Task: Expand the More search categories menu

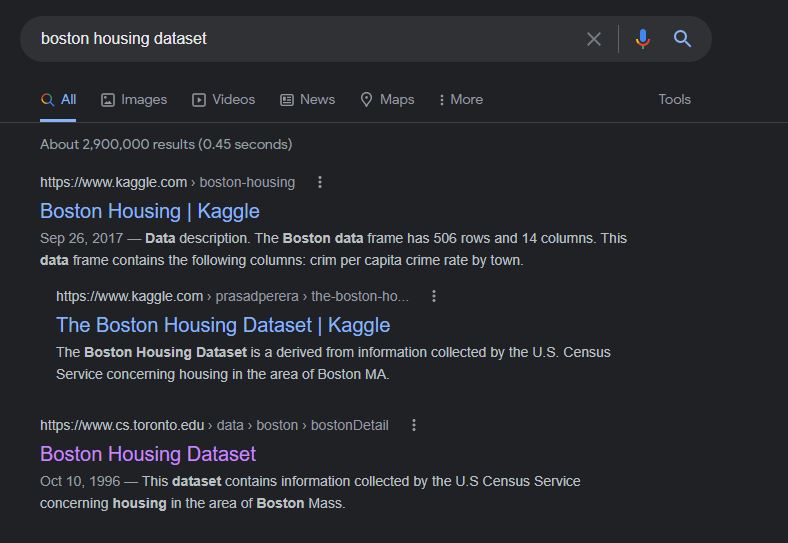Action: pyautogui.click(x=461, y=100)
